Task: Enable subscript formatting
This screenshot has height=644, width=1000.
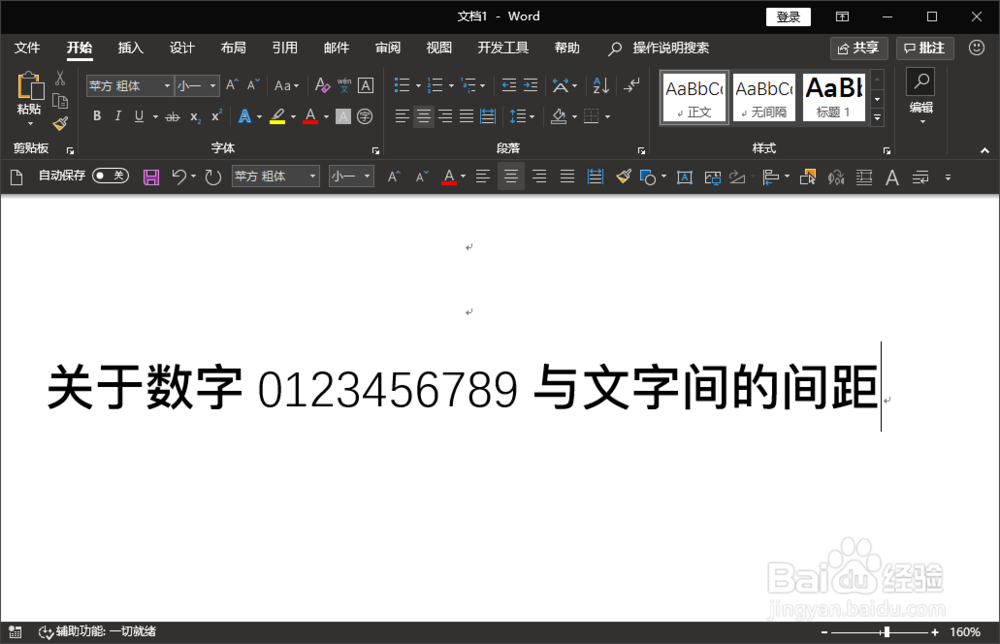Action: 195,116
